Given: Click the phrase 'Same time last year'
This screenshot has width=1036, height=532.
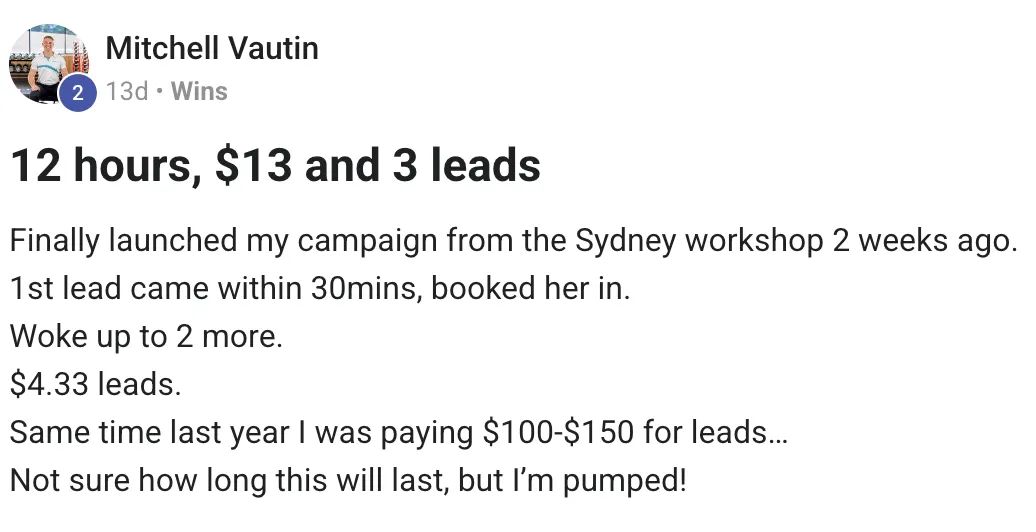Looking at the screenshot, I should pos(149,433).
